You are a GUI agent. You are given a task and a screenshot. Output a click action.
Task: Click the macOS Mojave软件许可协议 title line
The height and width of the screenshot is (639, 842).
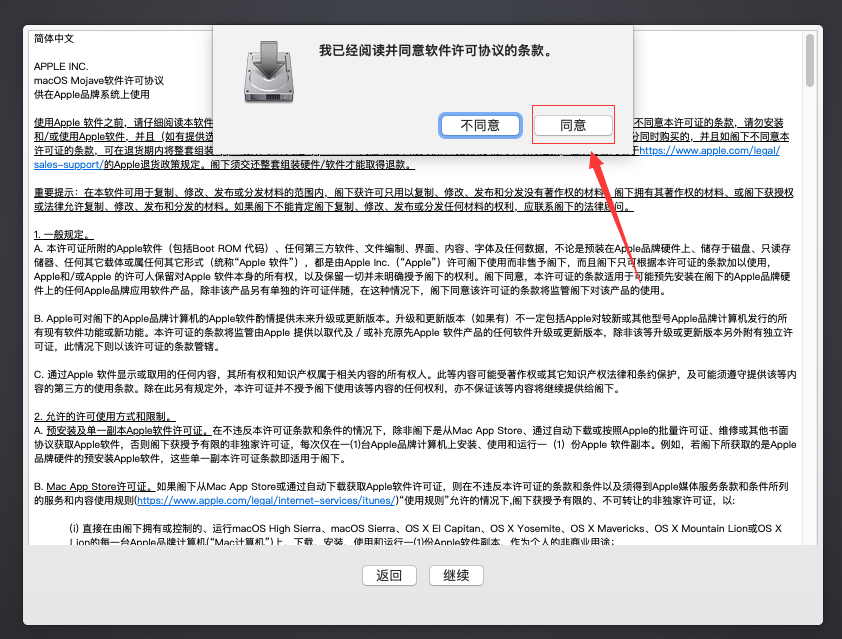(x=99, y=80)
